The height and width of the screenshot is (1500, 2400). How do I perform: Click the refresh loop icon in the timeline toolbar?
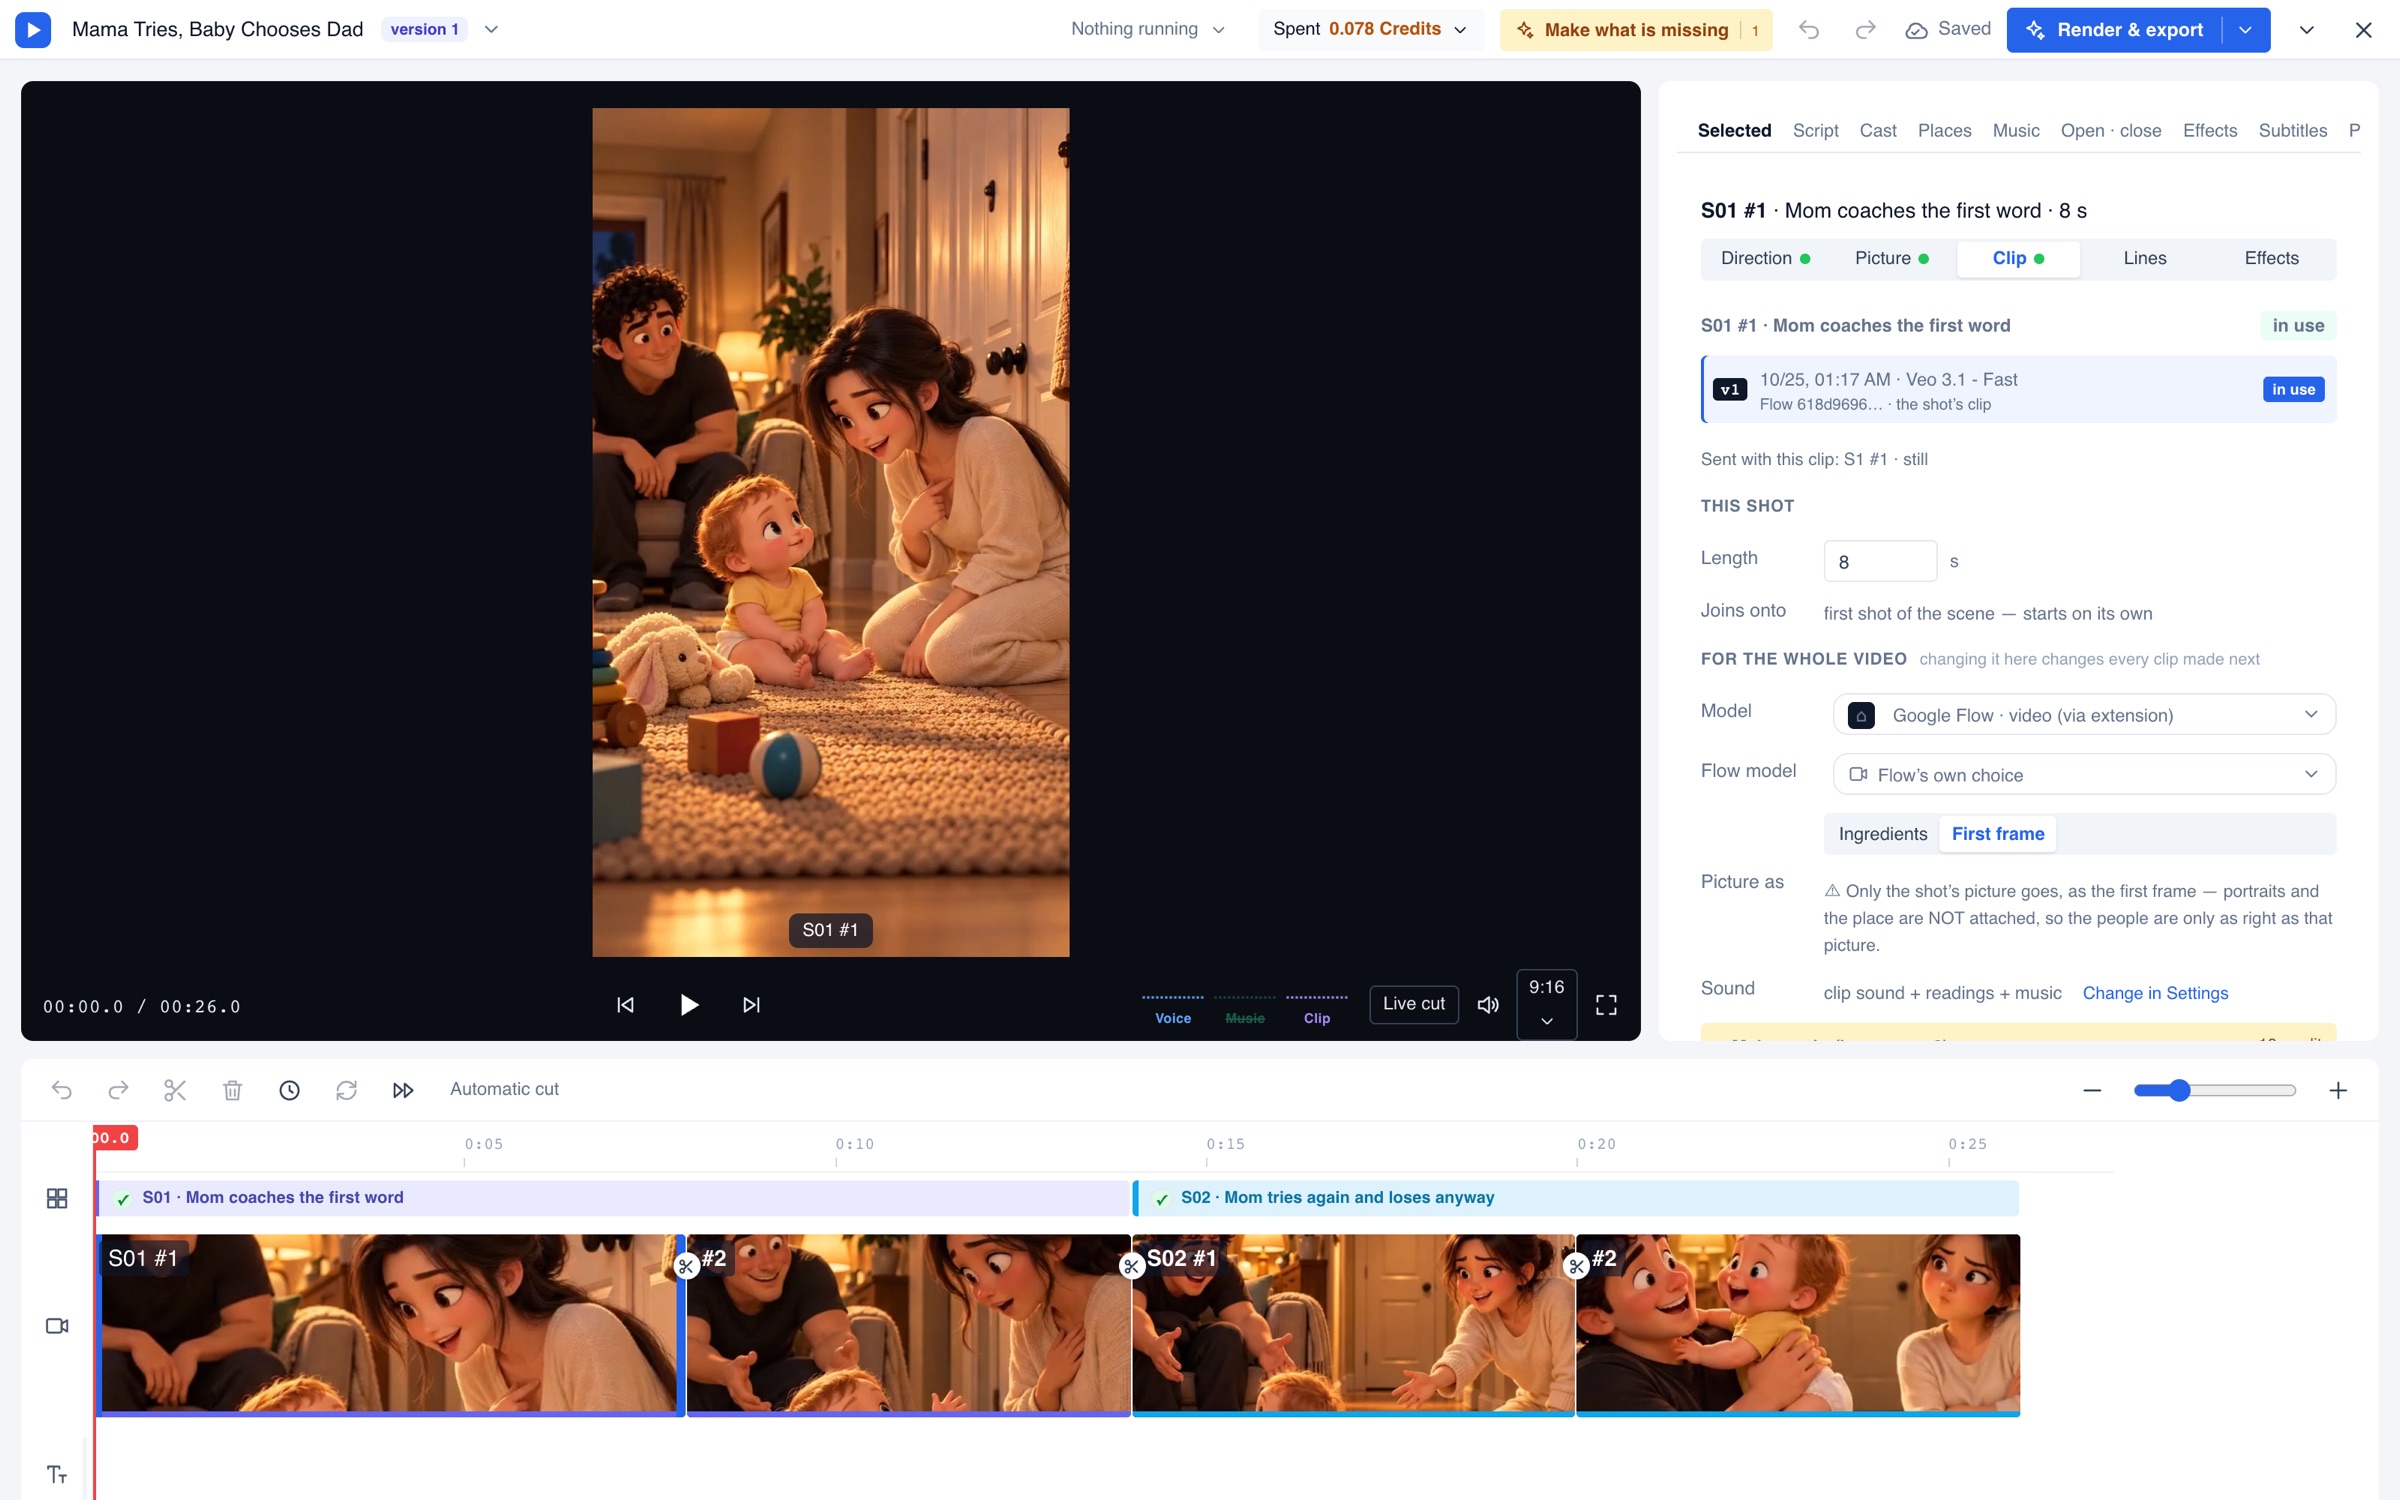[346, 1090]
